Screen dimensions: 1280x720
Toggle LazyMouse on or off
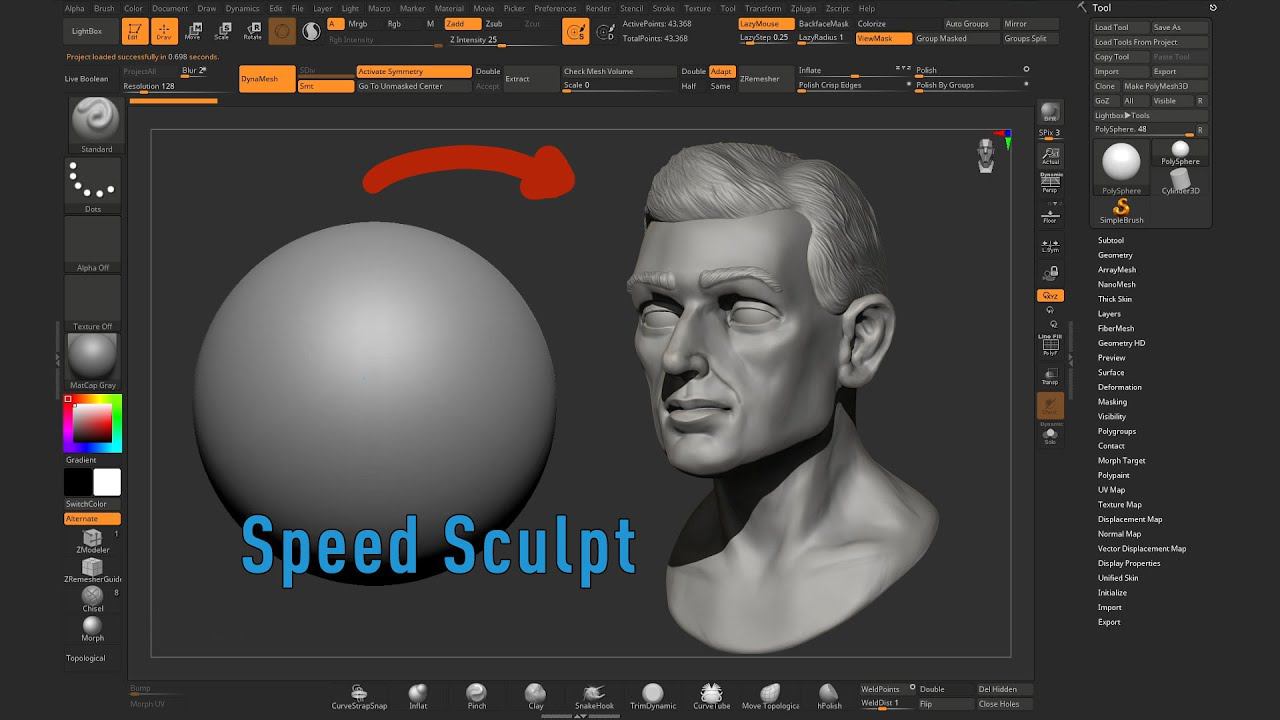click(x=766, y=24)
